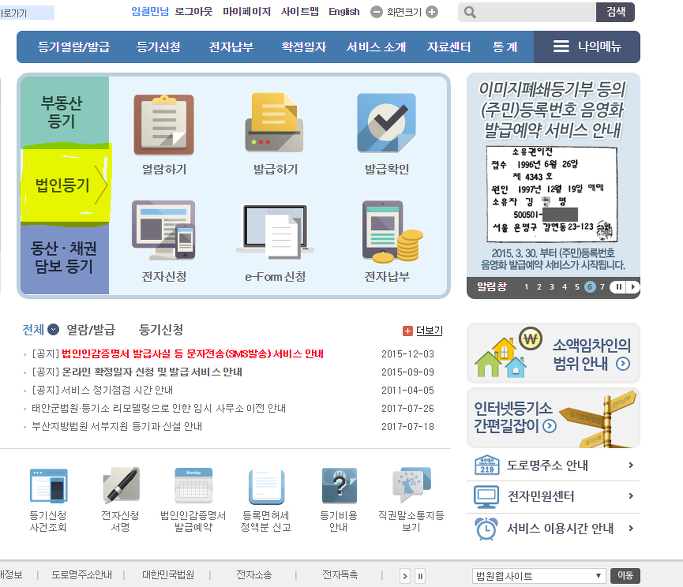Viewport: 683px width, 587px height.
Task: Open the 발급확인 checkmark icon
Action: pos(386,123)
